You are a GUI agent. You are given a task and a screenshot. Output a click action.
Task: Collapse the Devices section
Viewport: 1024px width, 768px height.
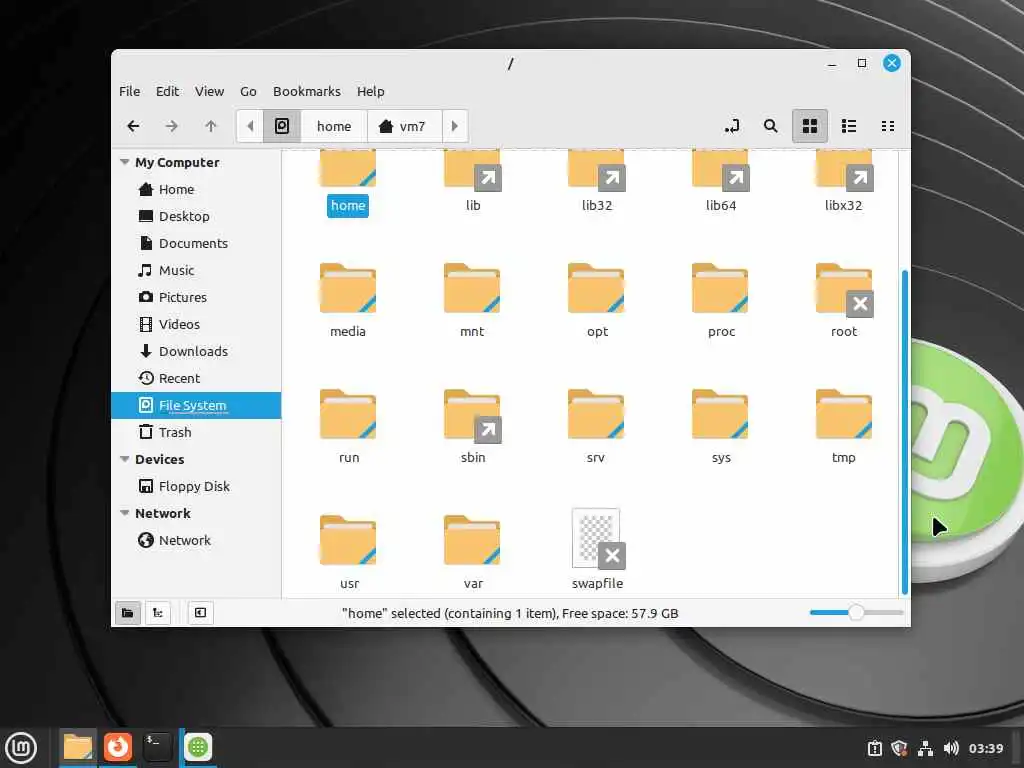[125, 459]
